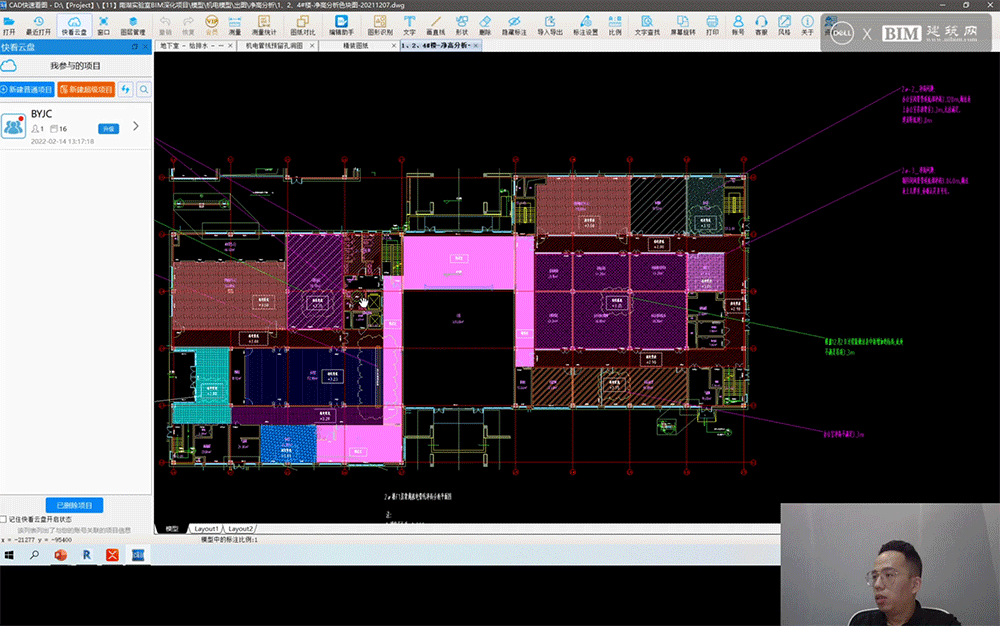Check 记住快看云盘开启状态 checkbox
The image size is (1000, 626).
point(5,519)
